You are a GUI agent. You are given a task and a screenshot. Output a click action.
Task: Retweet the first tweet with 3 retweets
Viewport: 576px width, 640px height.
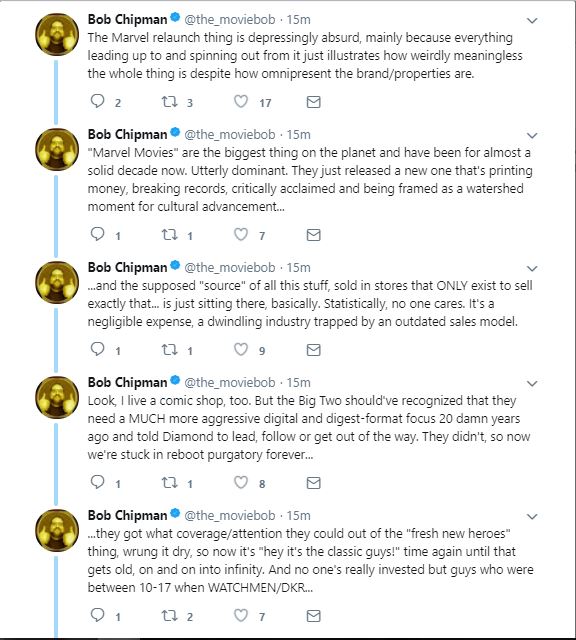coord(169,102)
